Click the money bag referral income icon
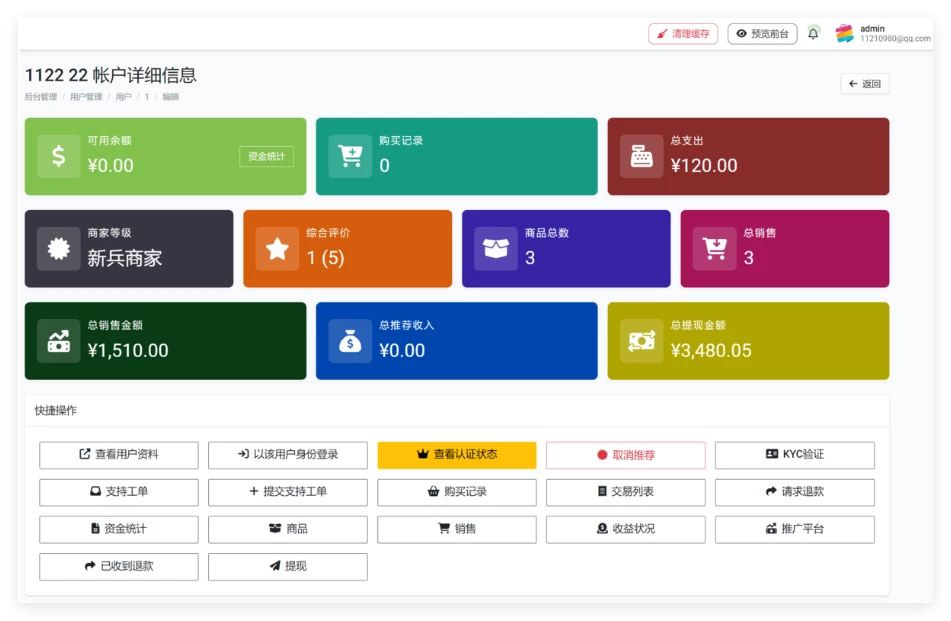The height and width of the screenshot is (621, 951). pyautogui.click(x=350, y=341)
